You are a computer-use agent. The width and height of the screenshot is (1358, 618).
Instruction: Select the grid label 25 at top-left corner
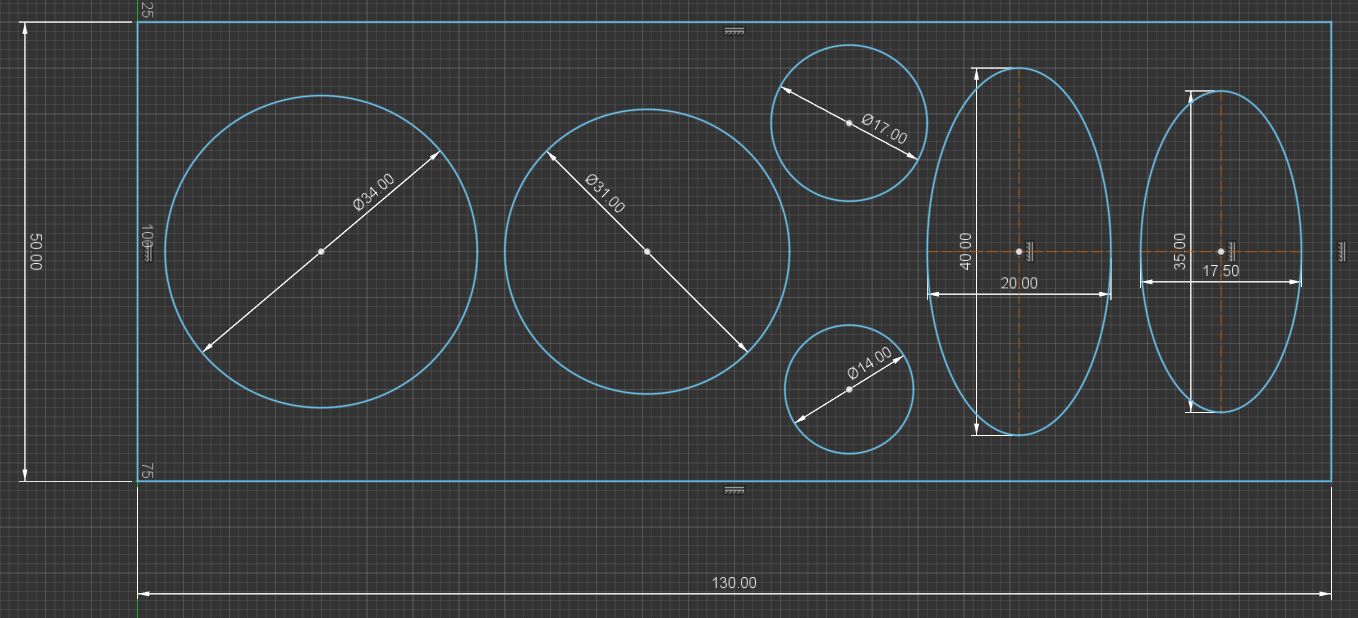pos(146,10)
